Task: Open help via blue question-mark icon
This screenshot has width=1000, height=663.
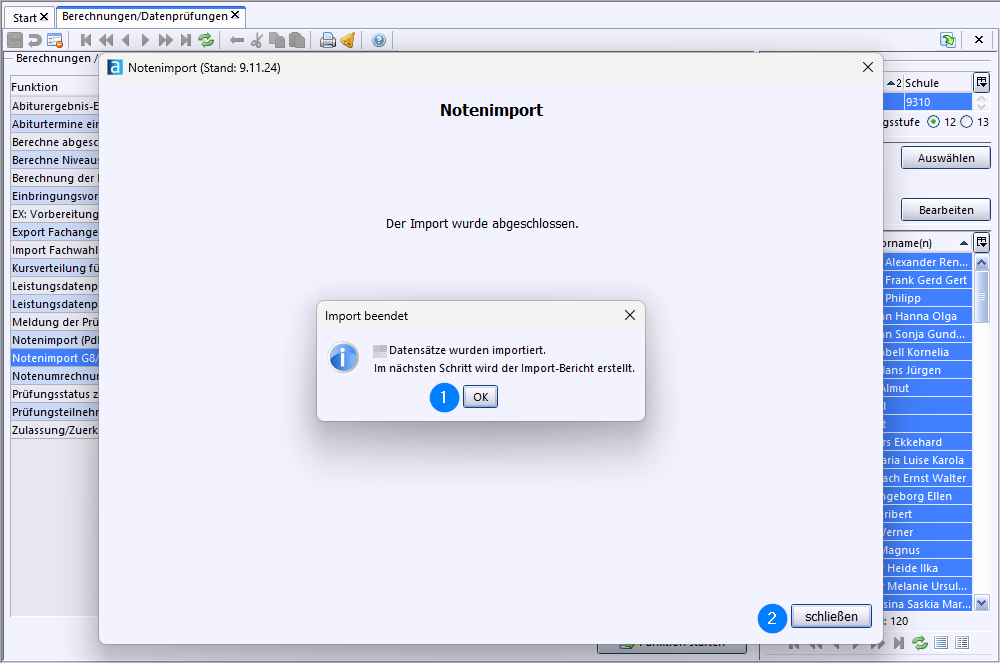Action: click(379, 40)
